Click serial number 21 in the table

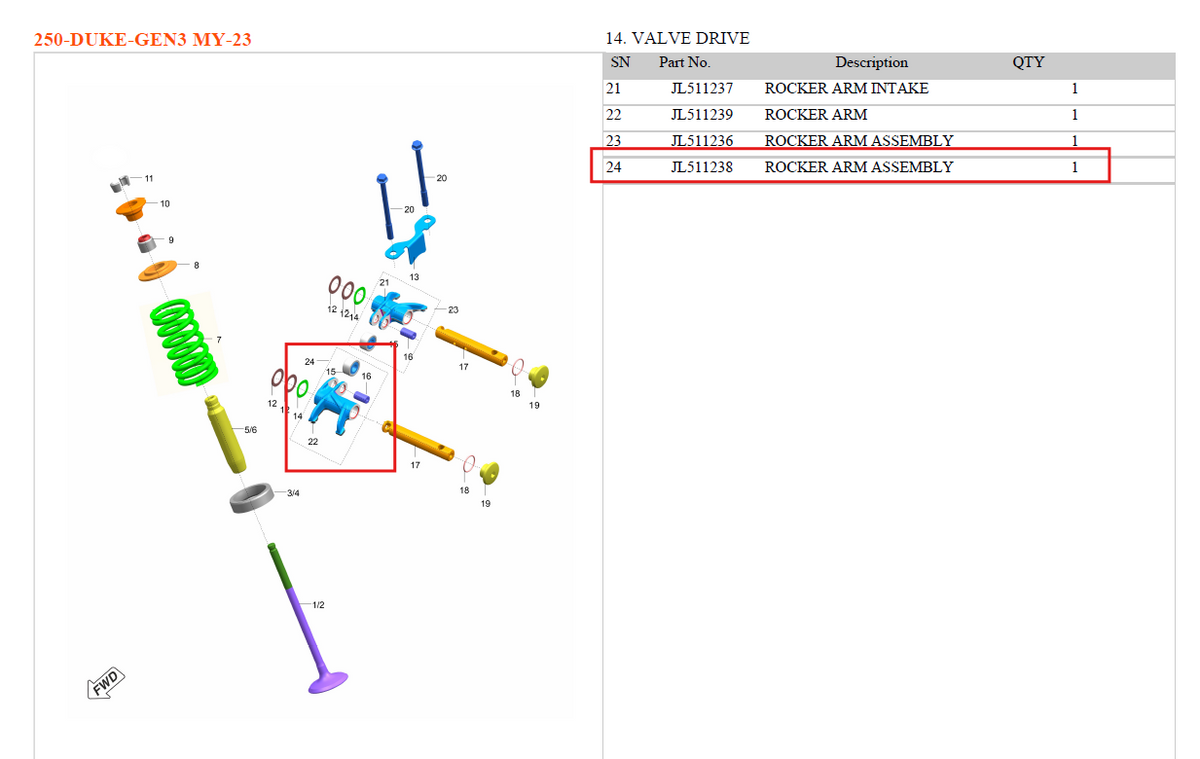coord(614,88)
